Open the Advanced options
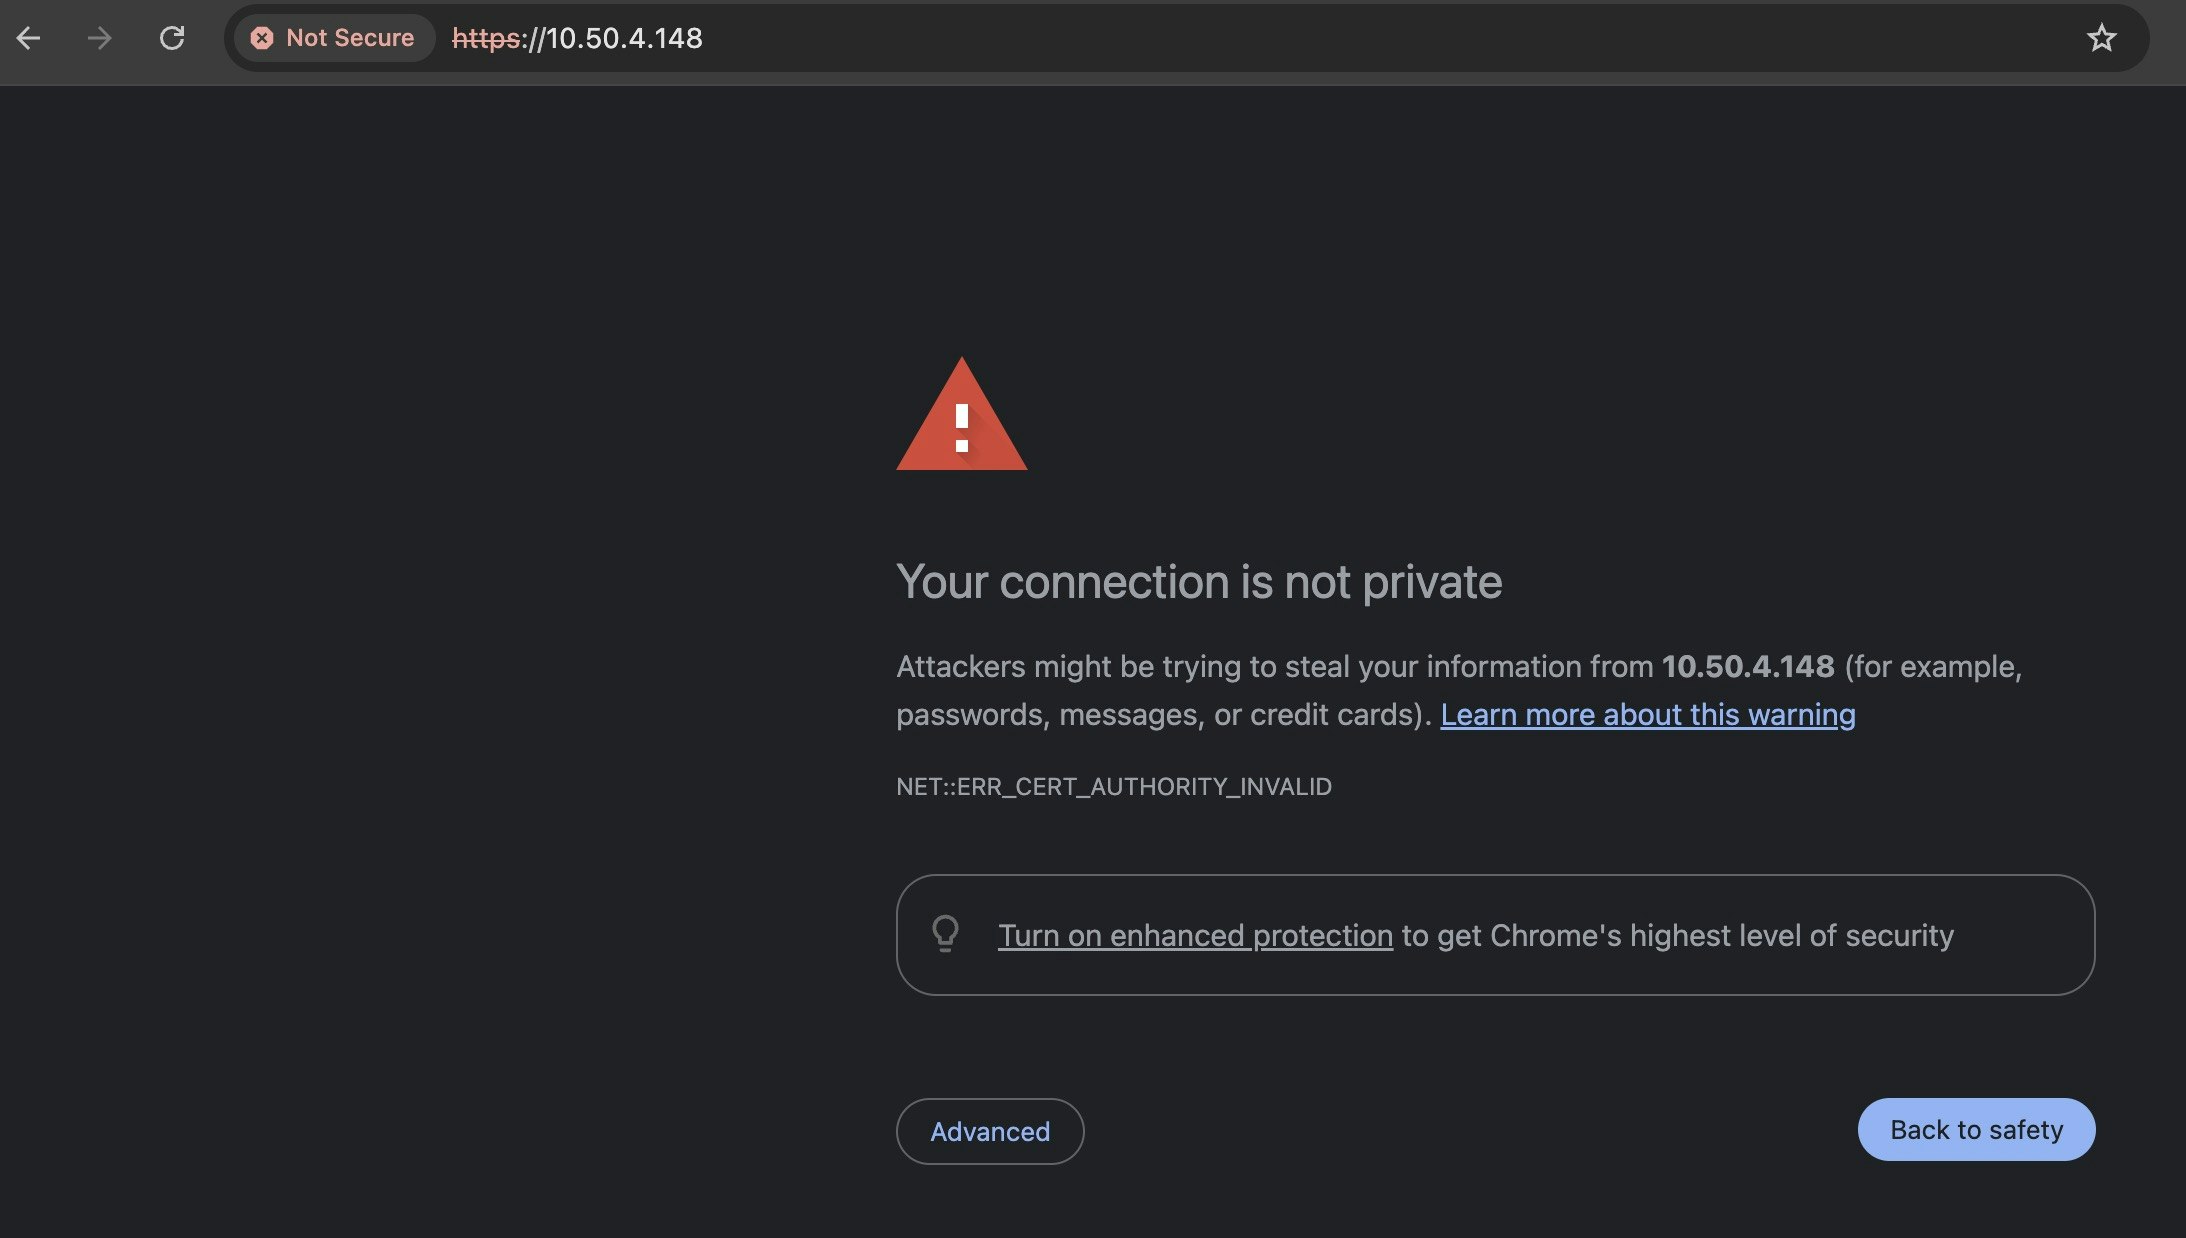 (x=989, y=1131)
